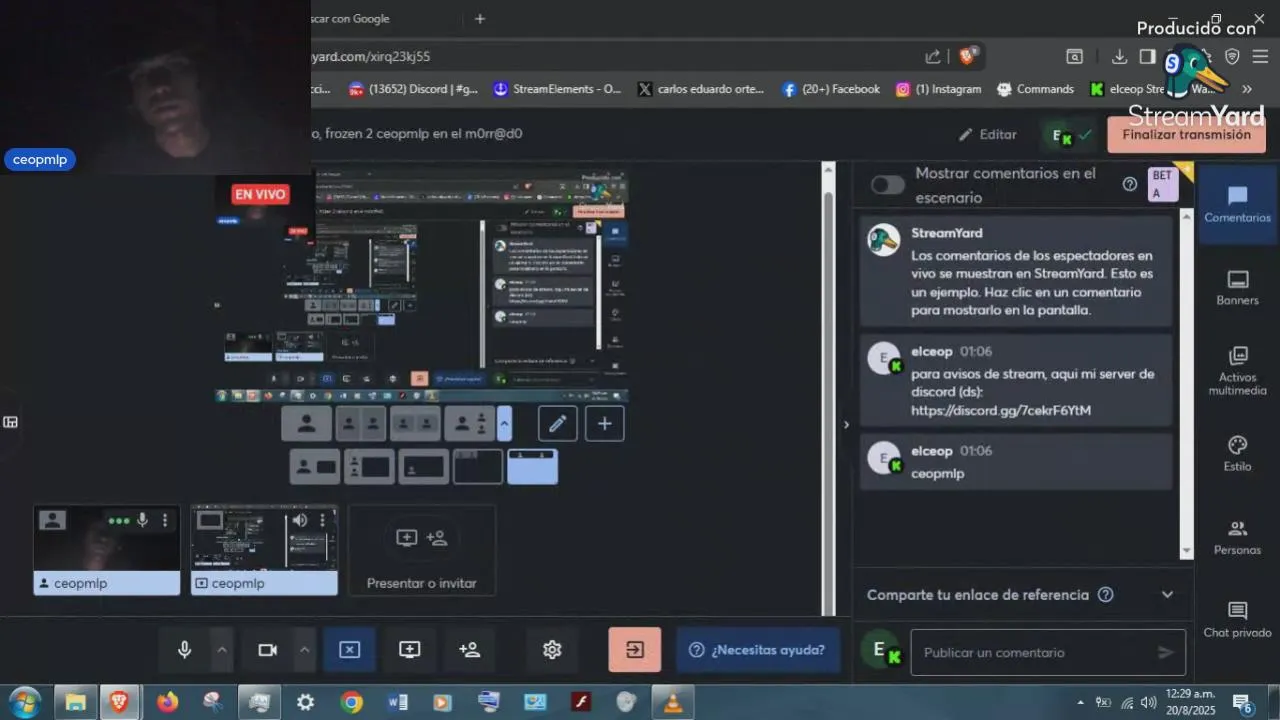This screenshot has width=1280, height=720.
Task: Toggle Mostrar comentarios en el escenario switch
Action: pos(887,184)
